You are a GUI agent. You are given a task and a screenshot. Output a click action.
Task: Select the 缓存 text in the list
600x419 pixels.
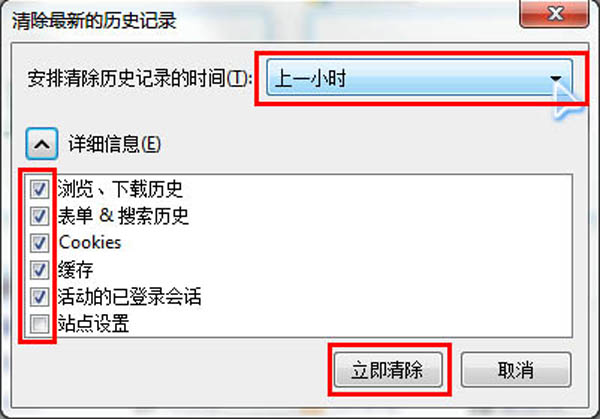tap(75, 270)
